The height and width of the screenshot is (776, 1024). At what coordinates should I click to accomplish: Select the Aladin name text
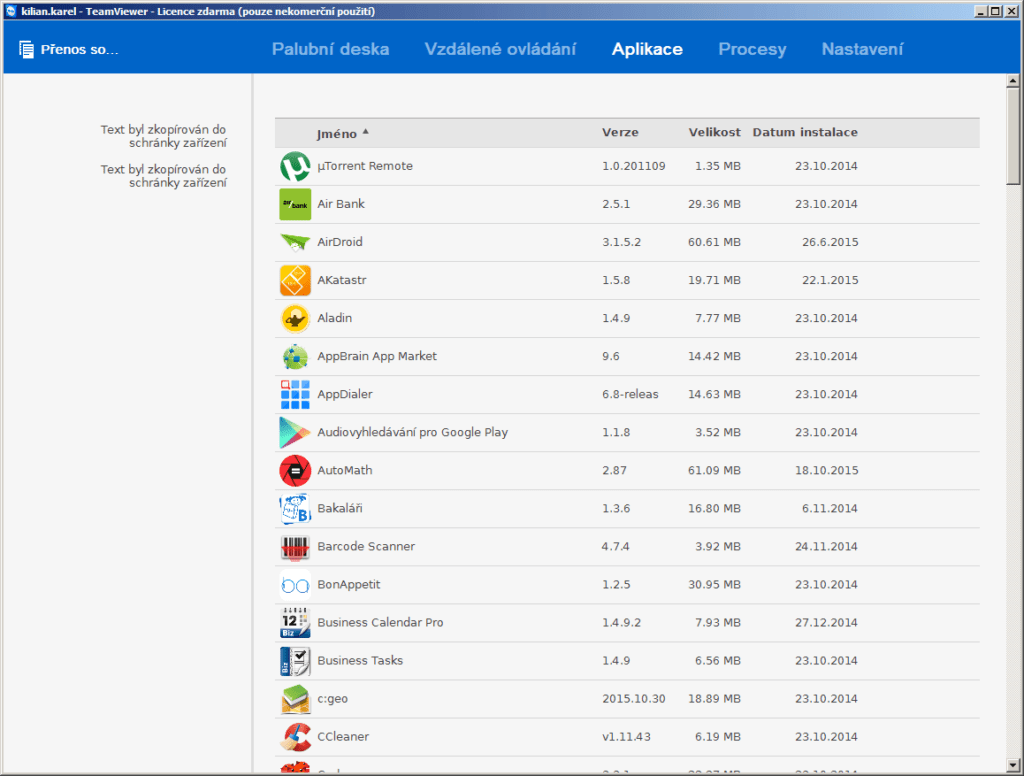(x=334, y=318)
